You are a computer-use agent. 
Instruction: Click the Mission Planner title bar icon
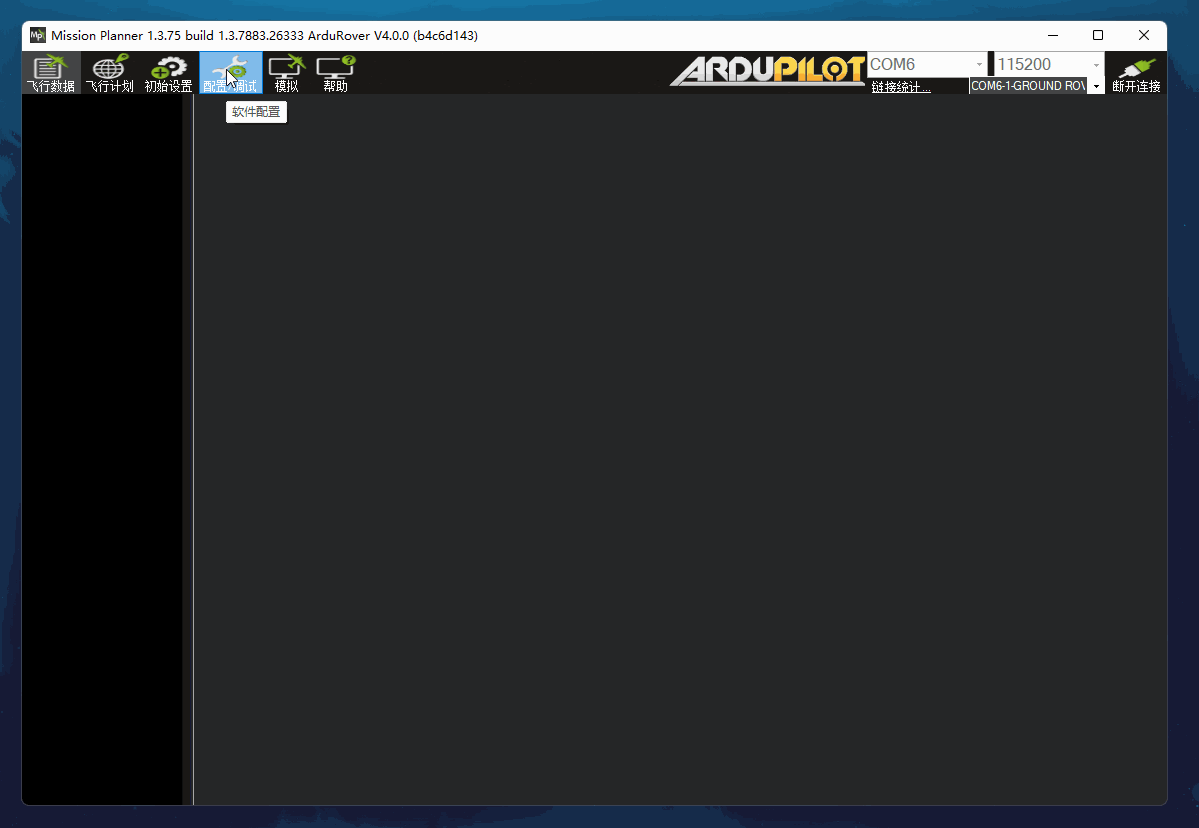click(37, 35)
